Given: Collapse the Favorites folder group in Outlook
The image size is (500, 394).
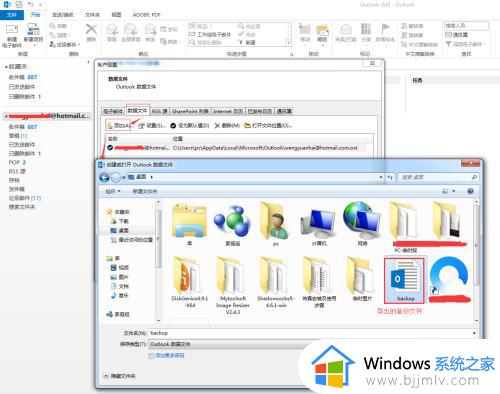Looking at the screenshot, I should [6, 67].
